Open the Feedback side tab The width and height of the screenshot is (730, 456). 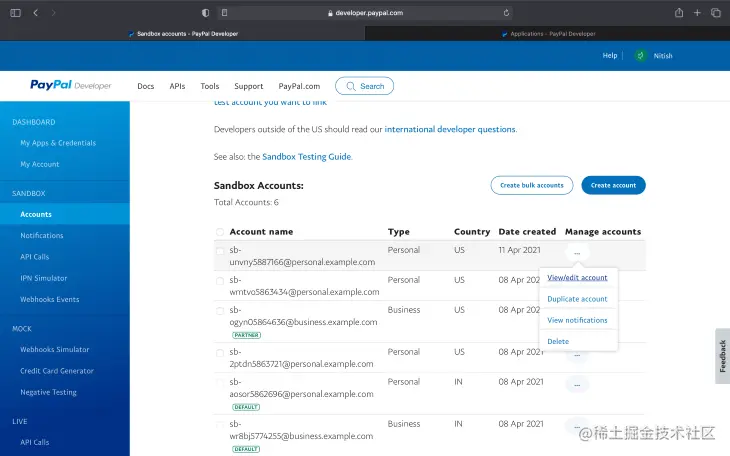coord(723,356)
